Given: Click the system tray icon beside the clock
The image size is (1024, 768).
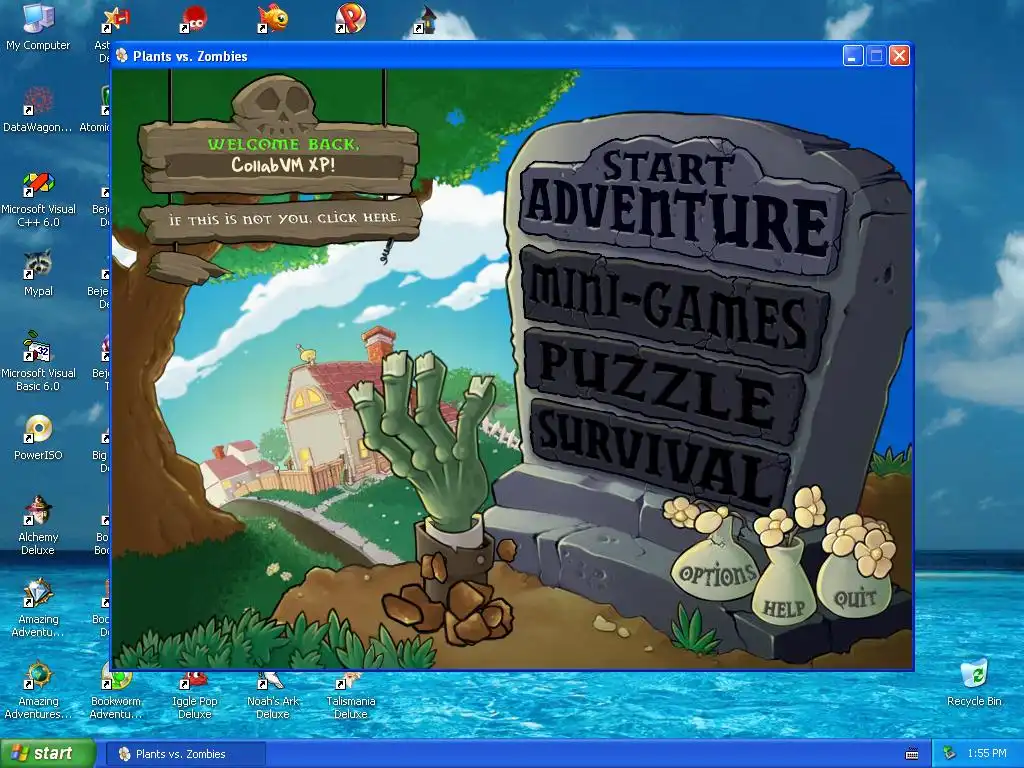Looking at the screenshot, I should (x=950, y=754).
